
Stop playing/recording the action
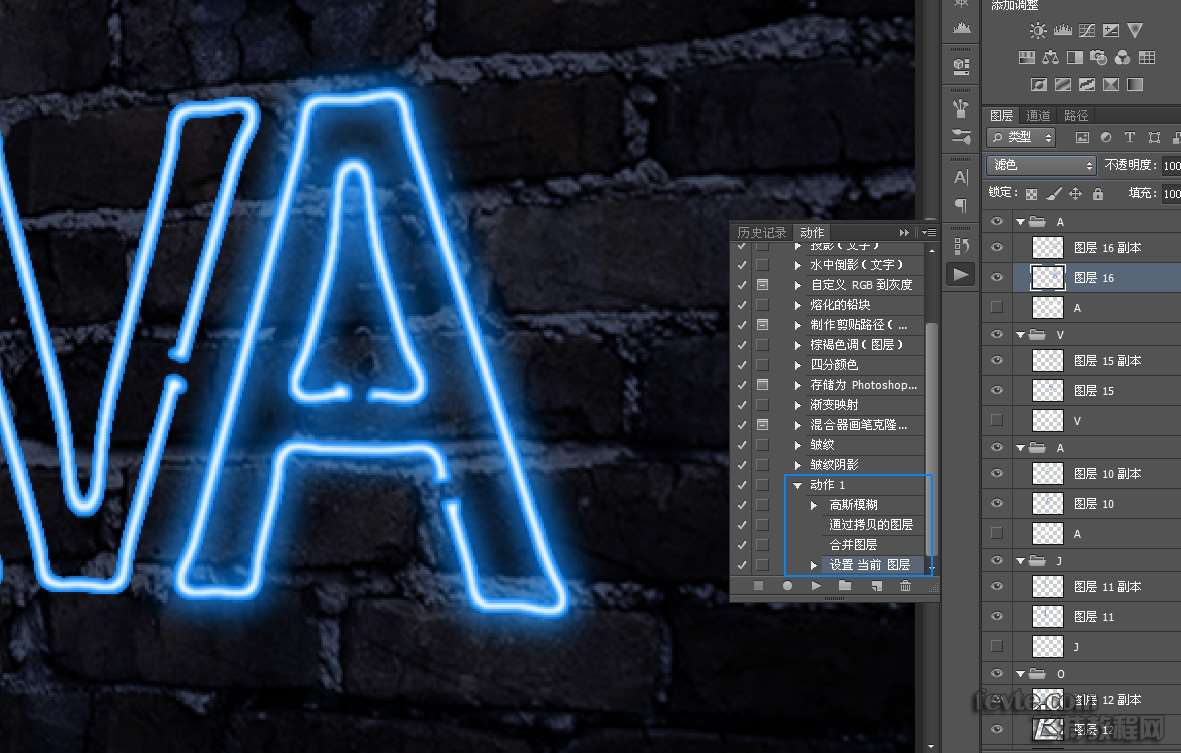(x=758, y=586)
